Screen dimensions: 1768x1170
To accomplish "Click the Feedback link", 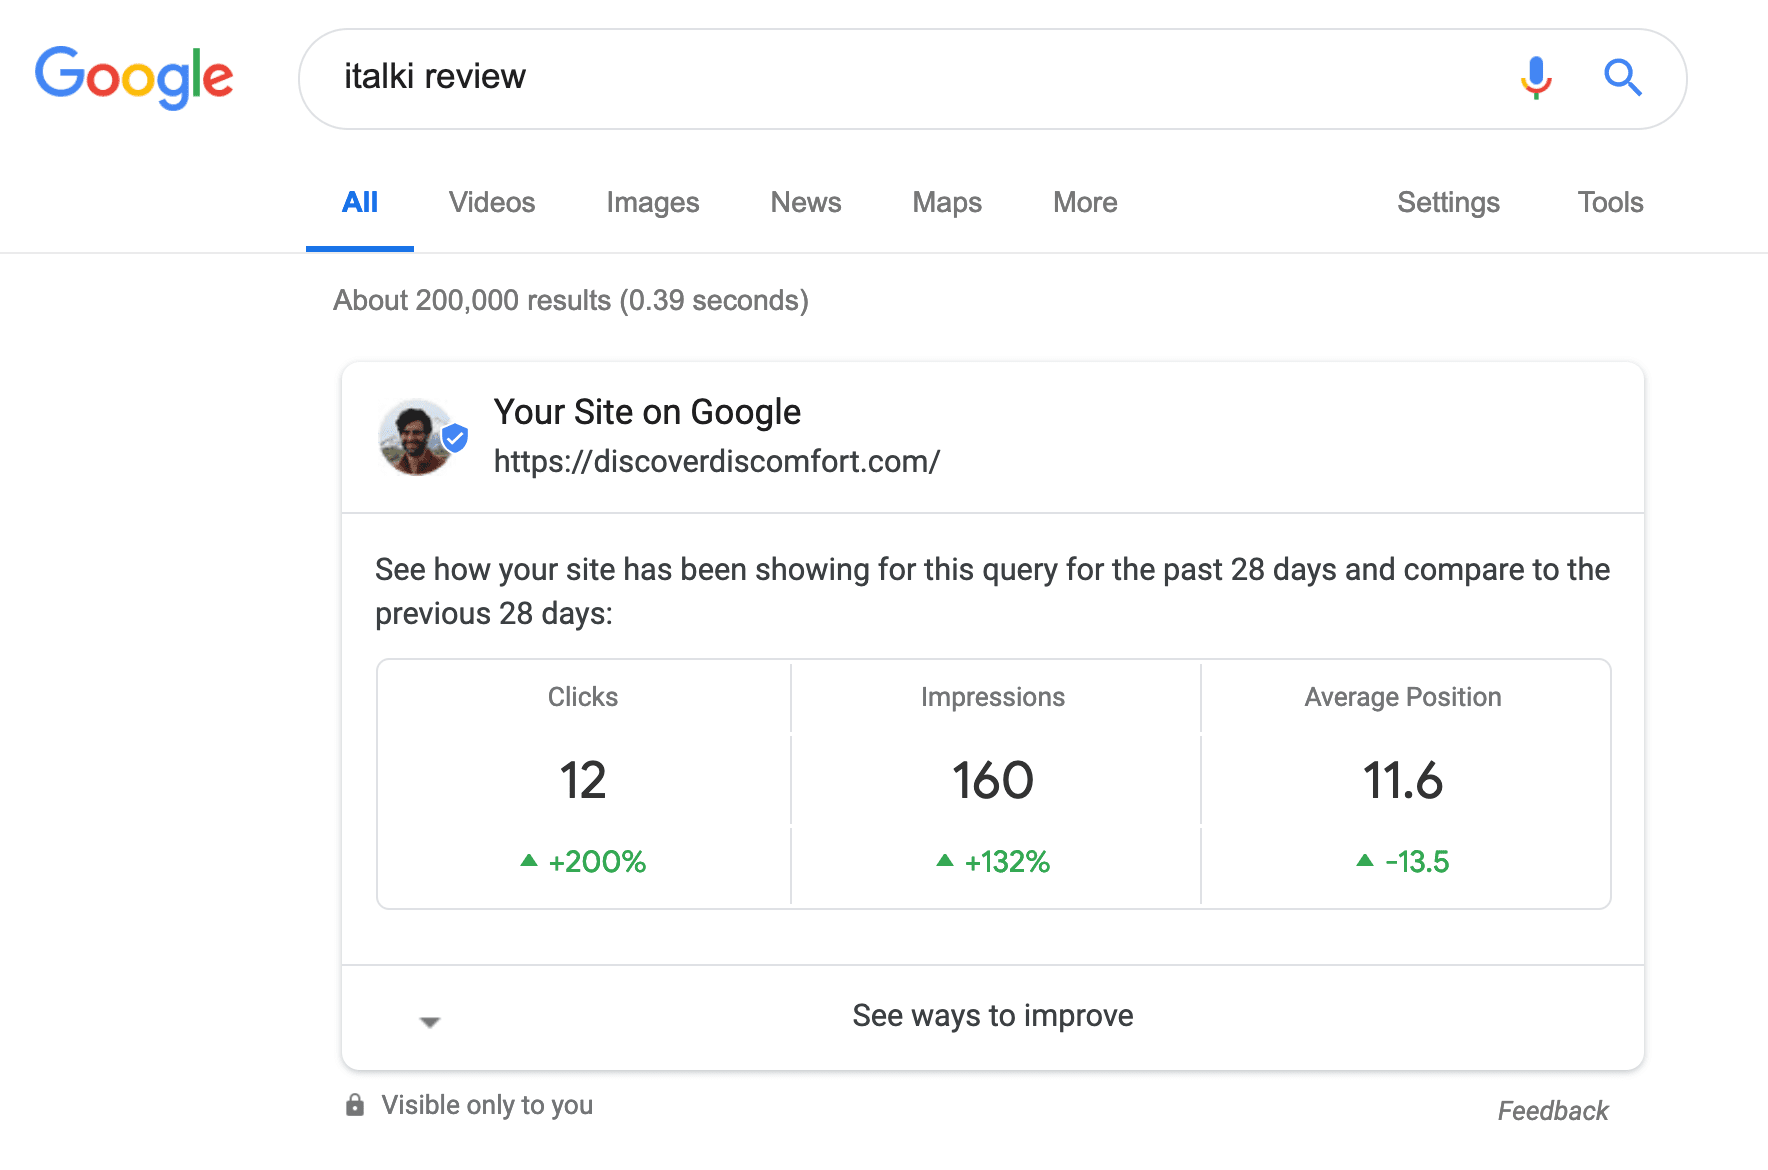I will (x=1553, y=1111).
